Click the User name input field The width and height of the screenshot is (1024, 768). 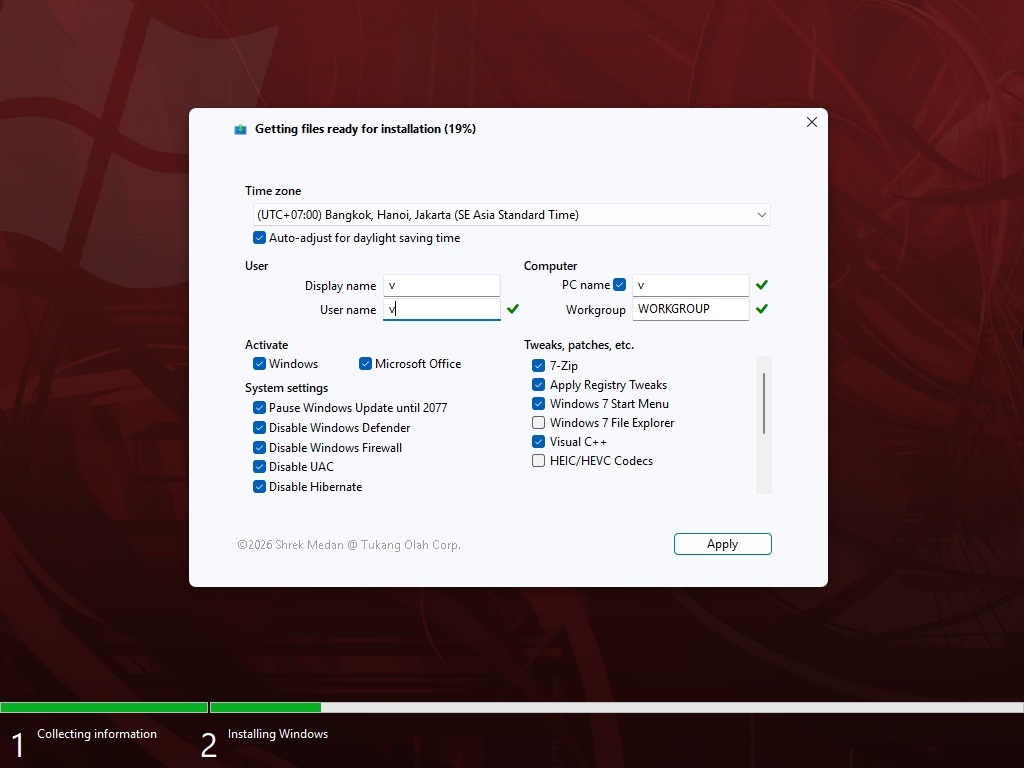point(441,309)
